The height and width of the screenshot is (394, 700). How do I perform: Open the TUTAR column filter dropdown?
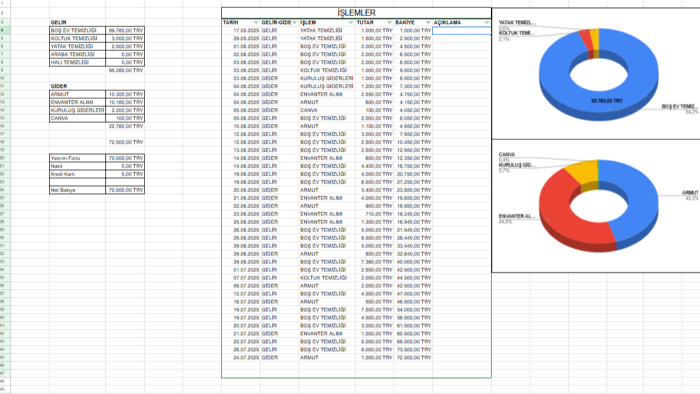[x=390, y=22]
